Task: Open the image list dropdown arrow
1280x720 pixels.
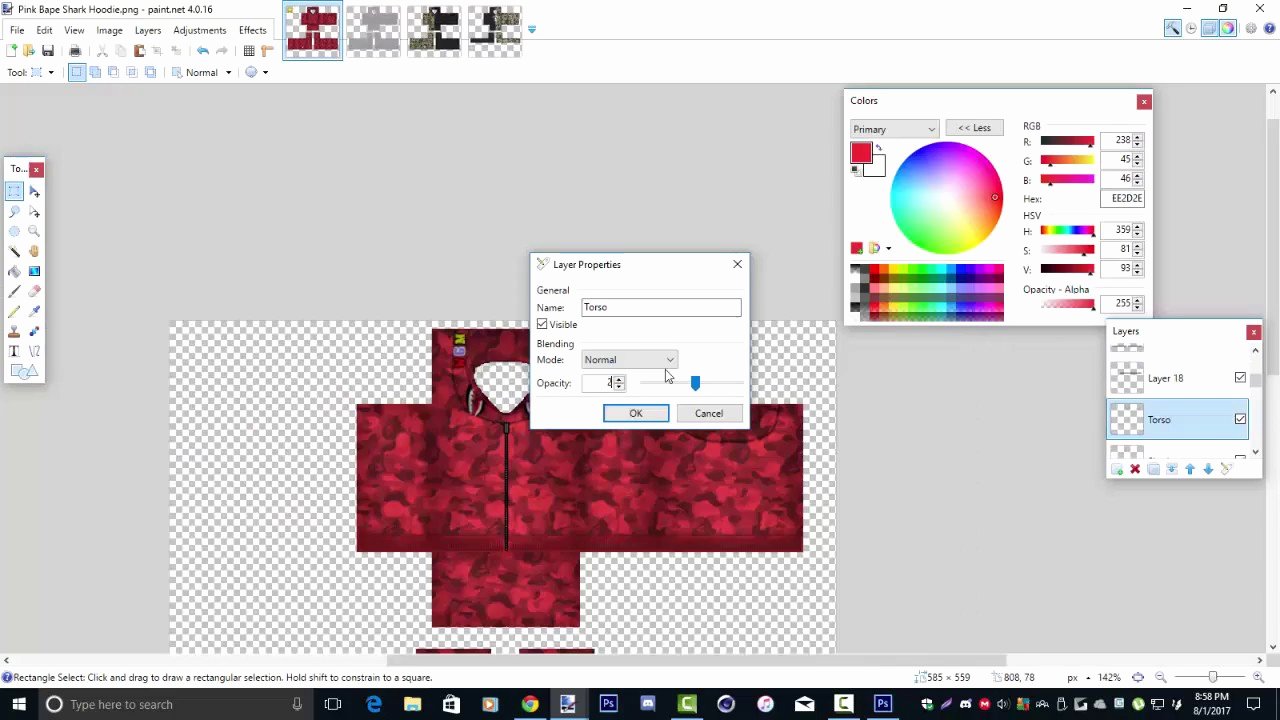Action: [531, 29]
